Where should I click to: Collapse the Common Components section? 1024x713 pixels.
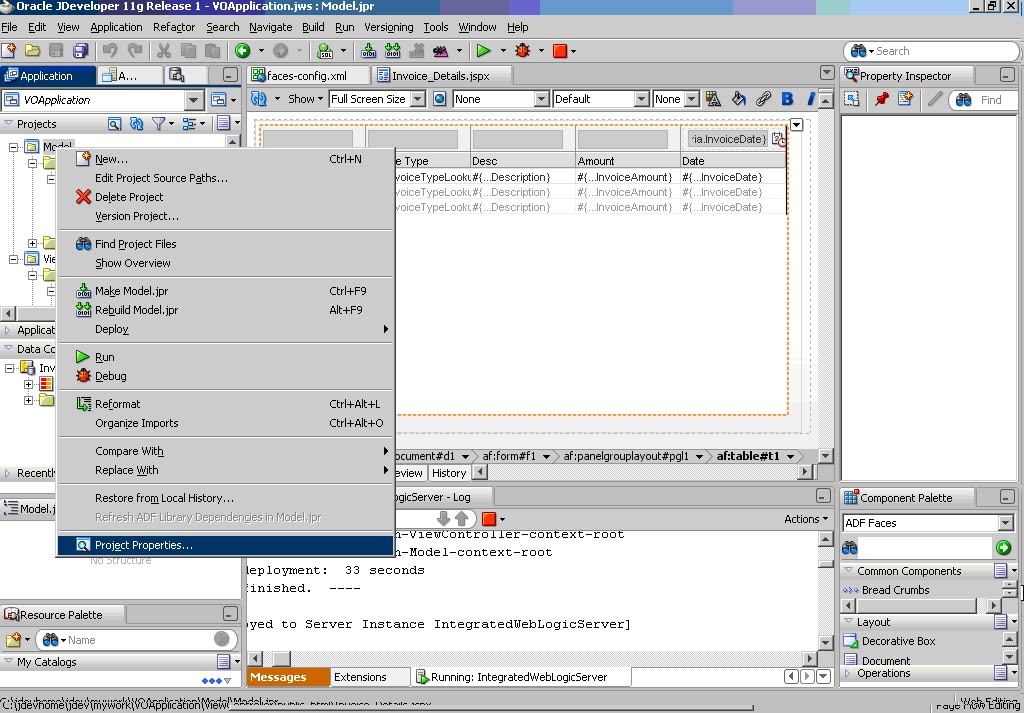[849, 571]
